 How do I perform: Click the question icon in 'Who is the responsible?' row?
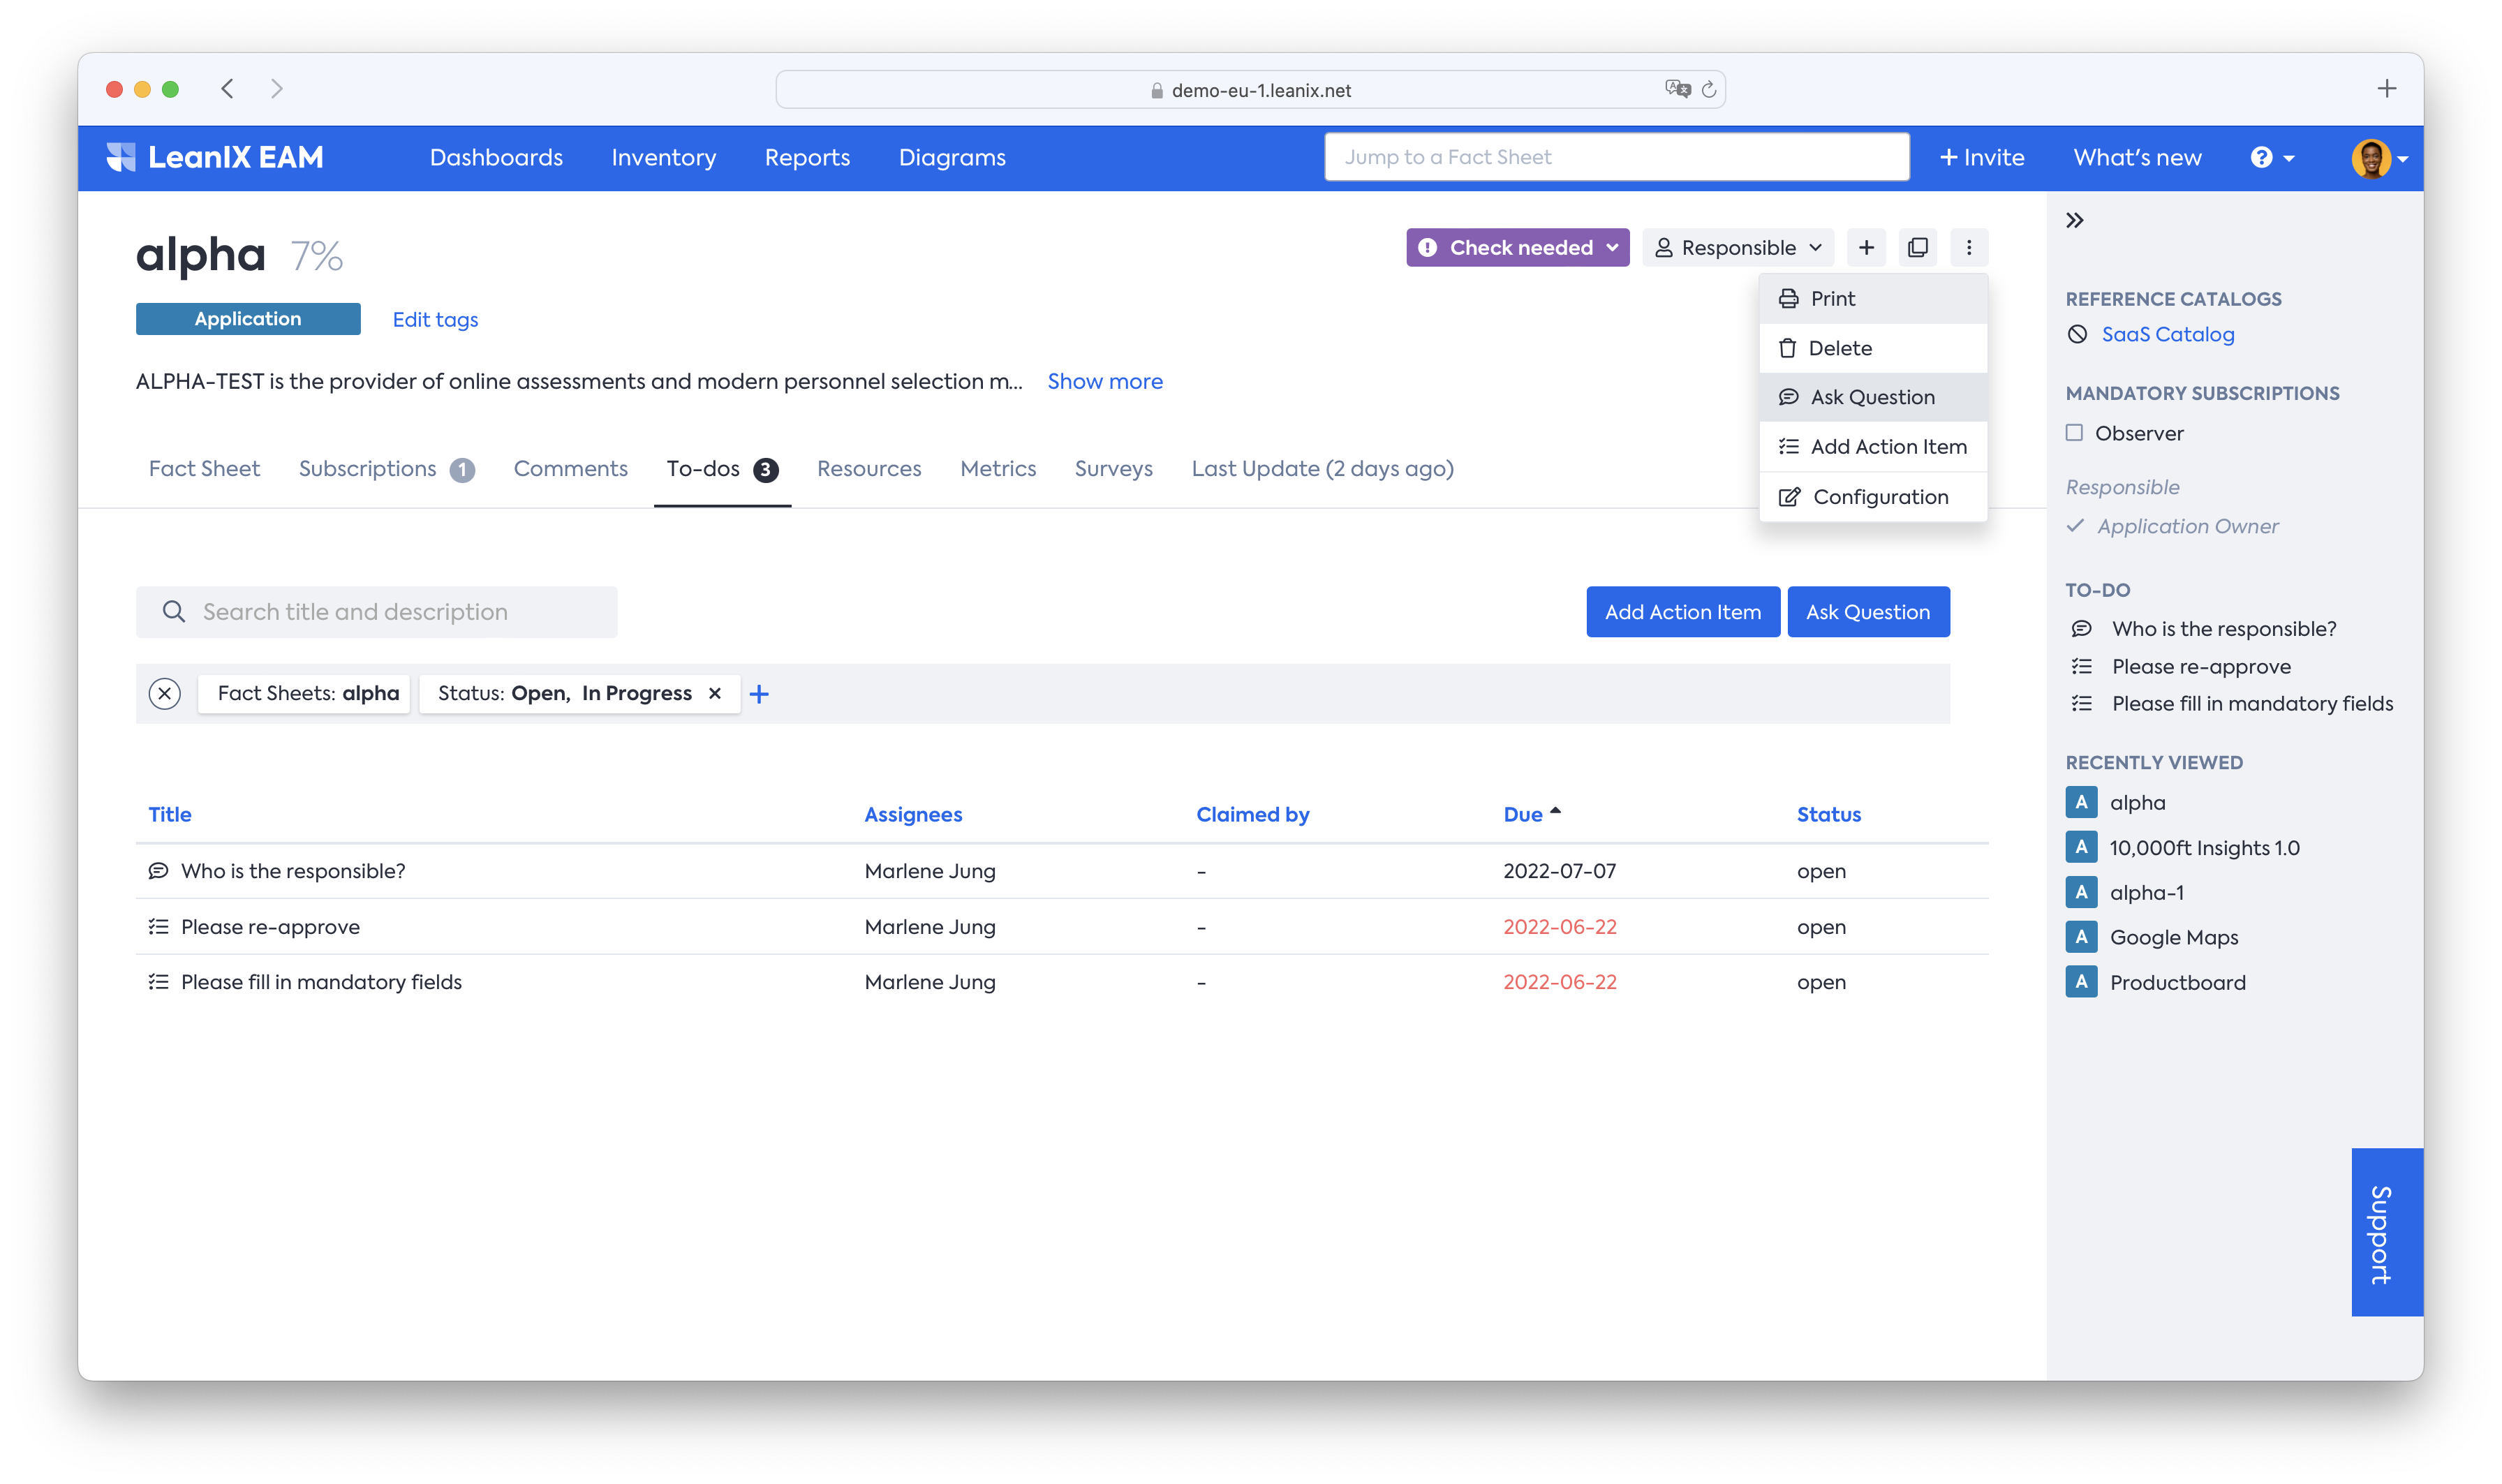158,871
